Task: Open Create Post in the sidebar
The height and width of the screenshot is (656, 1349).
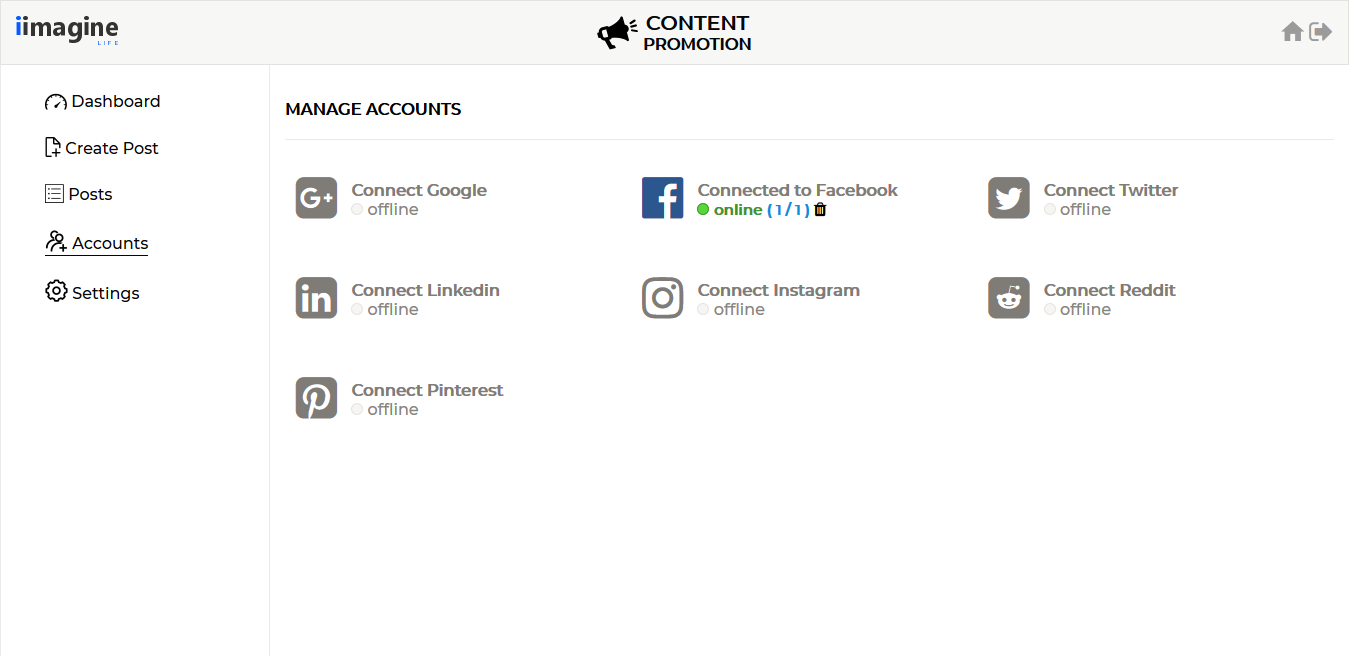Action: click(x=102, y=148)
